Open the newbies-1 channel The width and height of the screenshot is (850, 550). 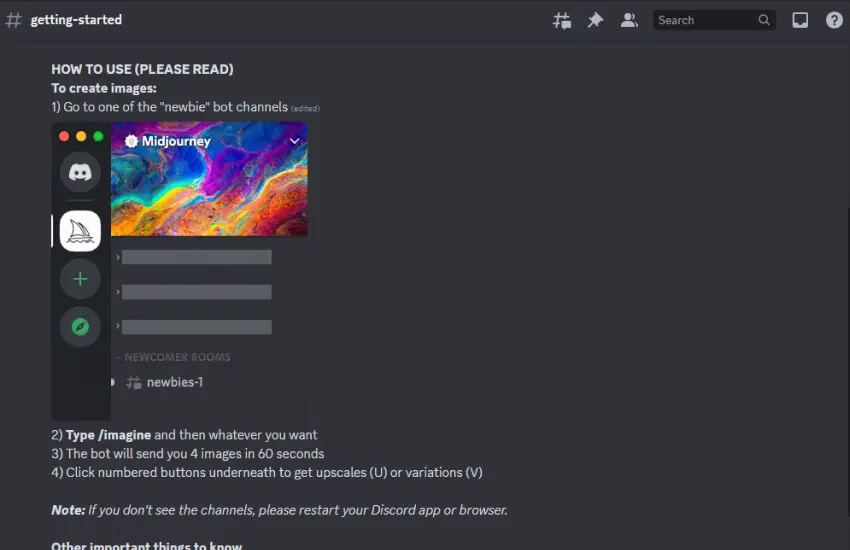pos(165,383)
